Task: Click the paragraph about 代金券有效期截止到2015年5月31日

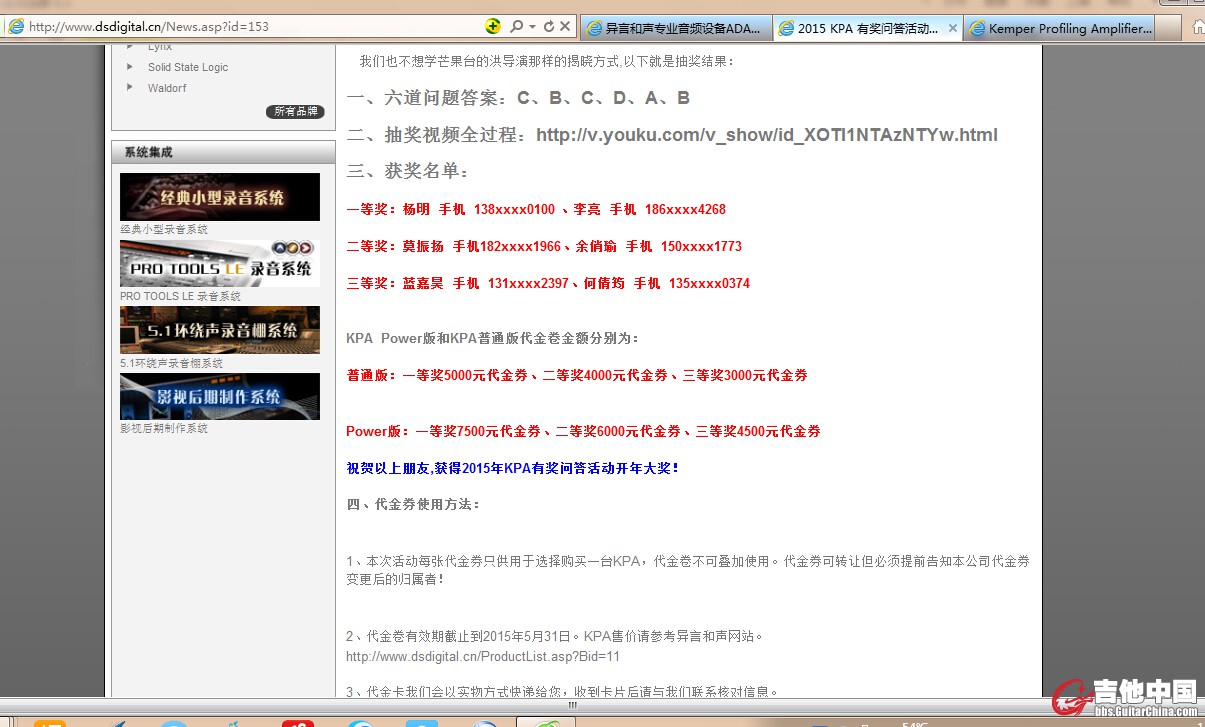Action: [x=555, y=635]
